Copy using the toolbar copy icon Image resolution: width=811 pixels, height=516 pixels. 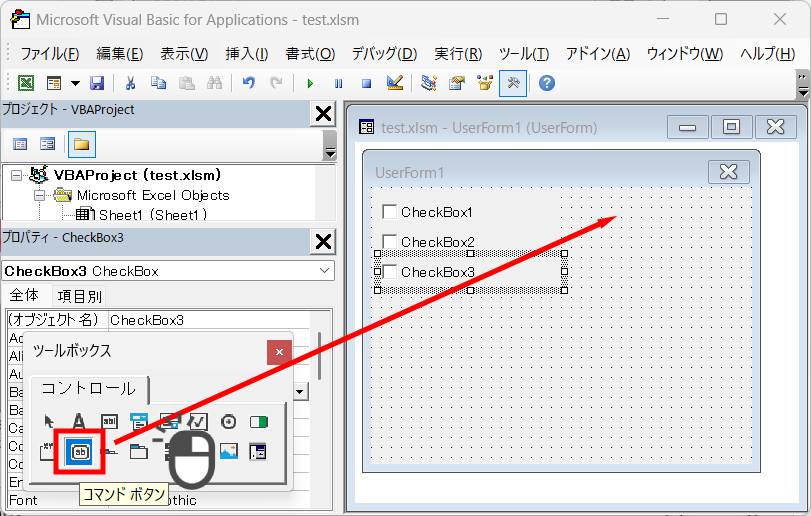tap(158, 83)
